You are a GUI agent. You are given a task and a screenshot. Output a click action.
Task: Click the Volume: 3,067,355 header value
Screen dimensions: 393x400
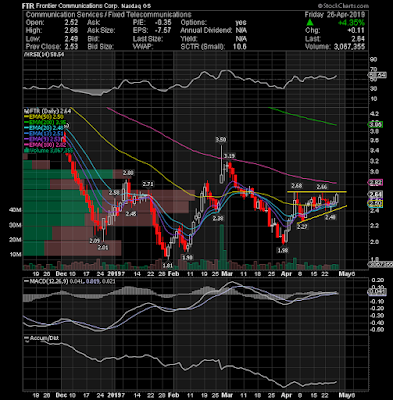coord(335,47)
